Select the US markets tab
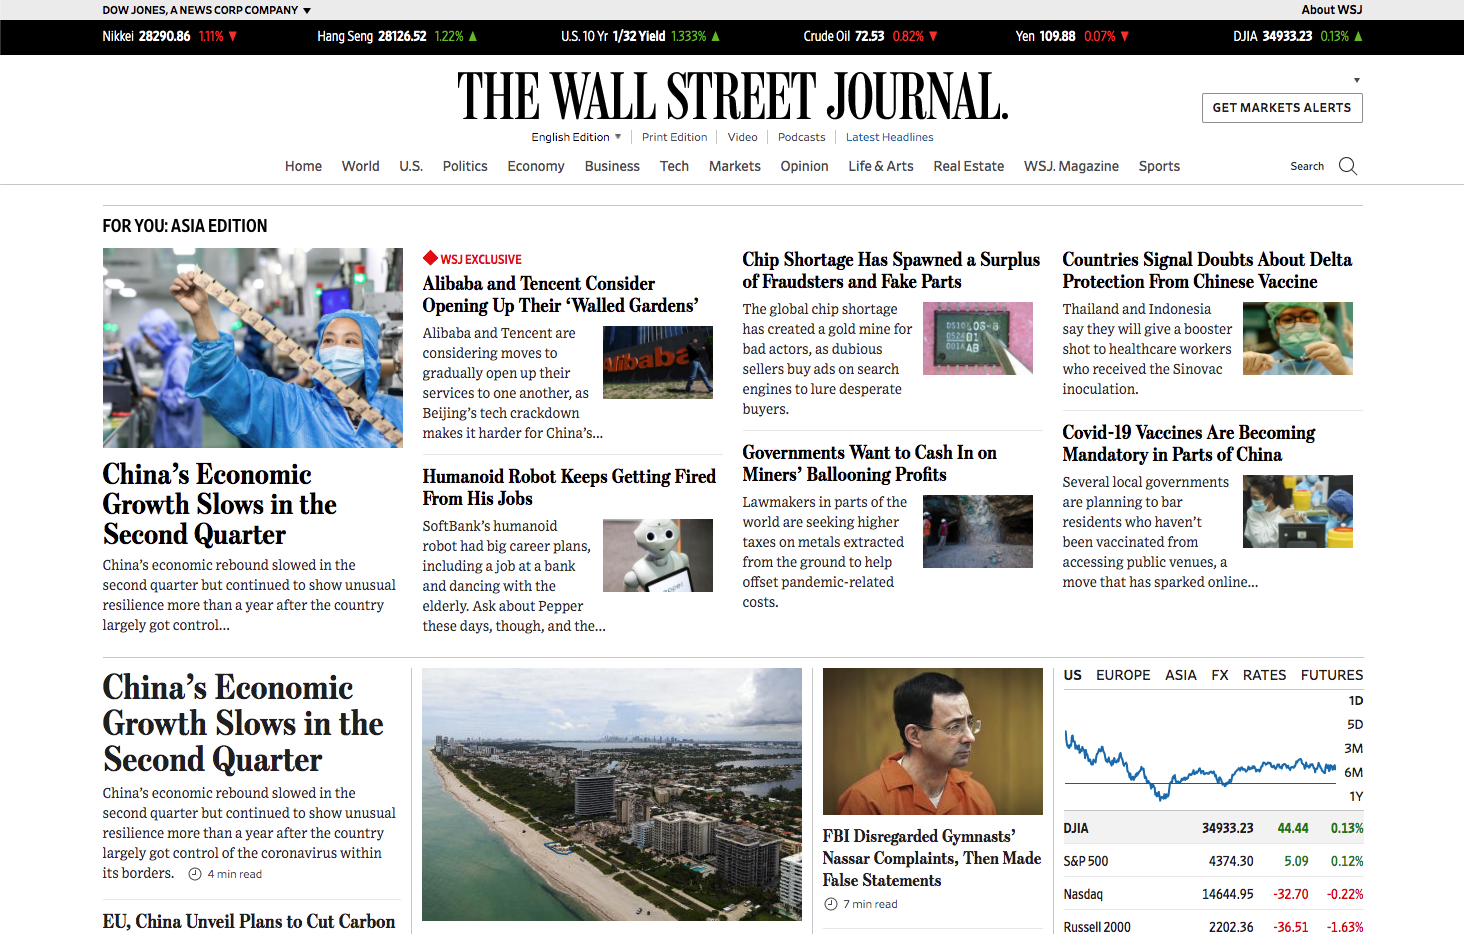 [x=1073, y=675]
